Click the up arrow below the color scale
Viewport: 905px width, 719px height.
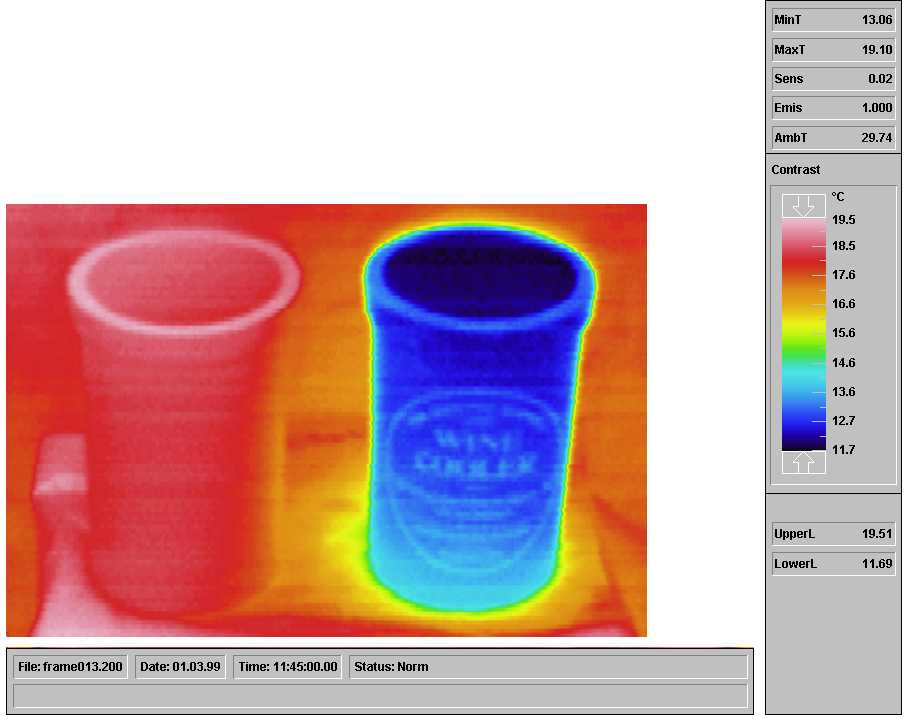tap(803, 462)
